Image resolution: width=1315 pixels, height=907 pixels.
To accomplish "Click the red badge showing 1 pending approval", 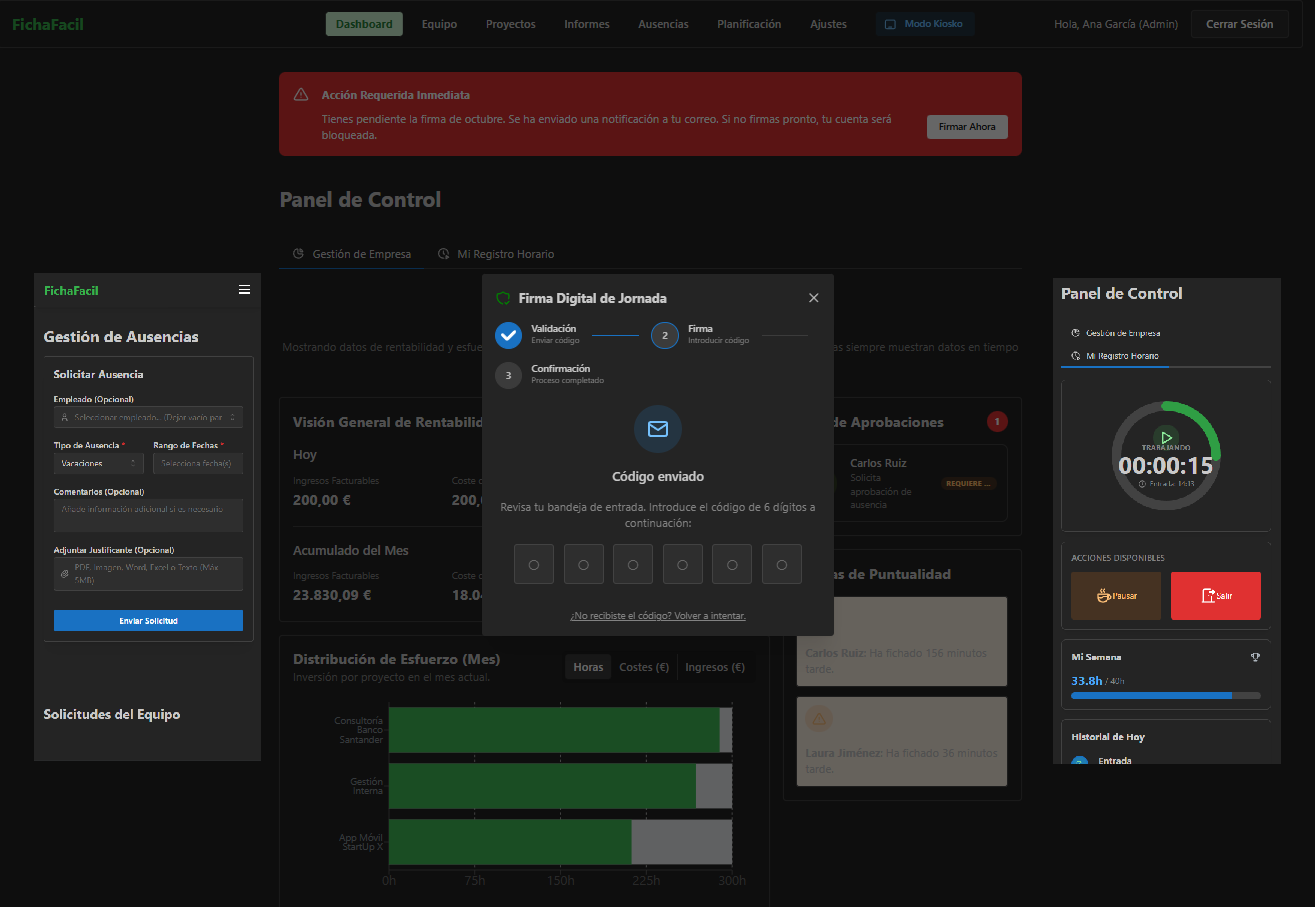I will click(997, 422).
